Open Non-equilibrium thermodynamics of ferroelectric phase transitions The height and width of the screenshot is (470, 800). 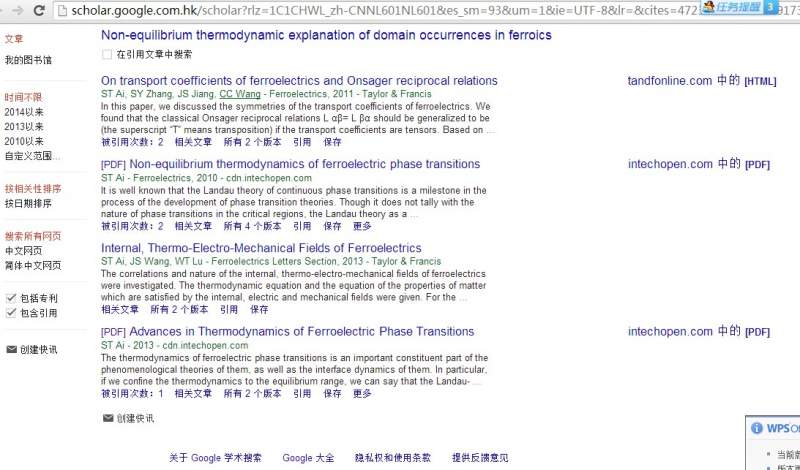pos(305,164)
